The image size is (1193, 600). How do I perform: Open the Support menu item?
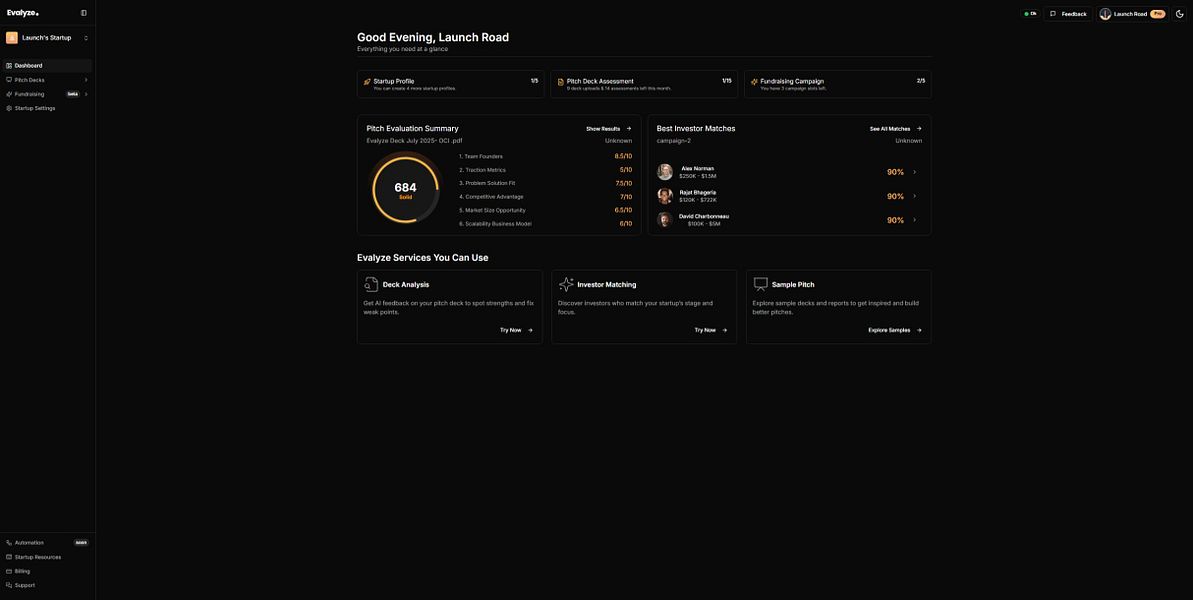click(x=47, y=586)
